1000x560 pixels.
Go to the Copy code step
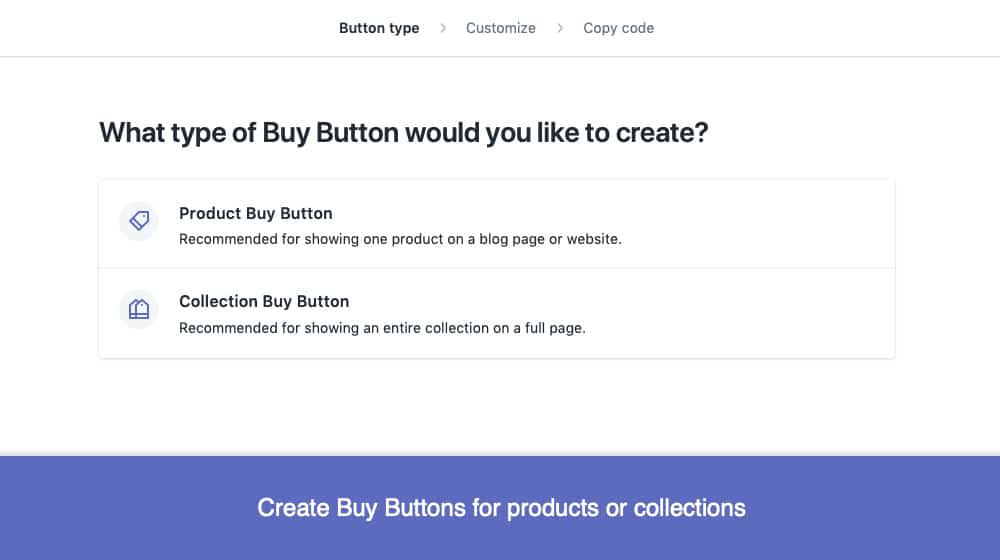(x=619, y=28)
